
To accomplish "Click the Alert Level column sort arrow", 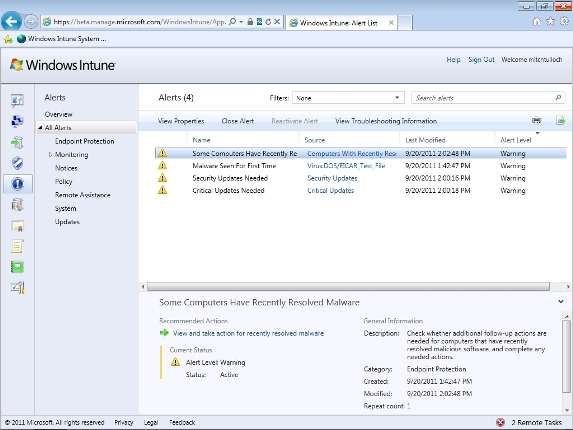I will [537, 133].
